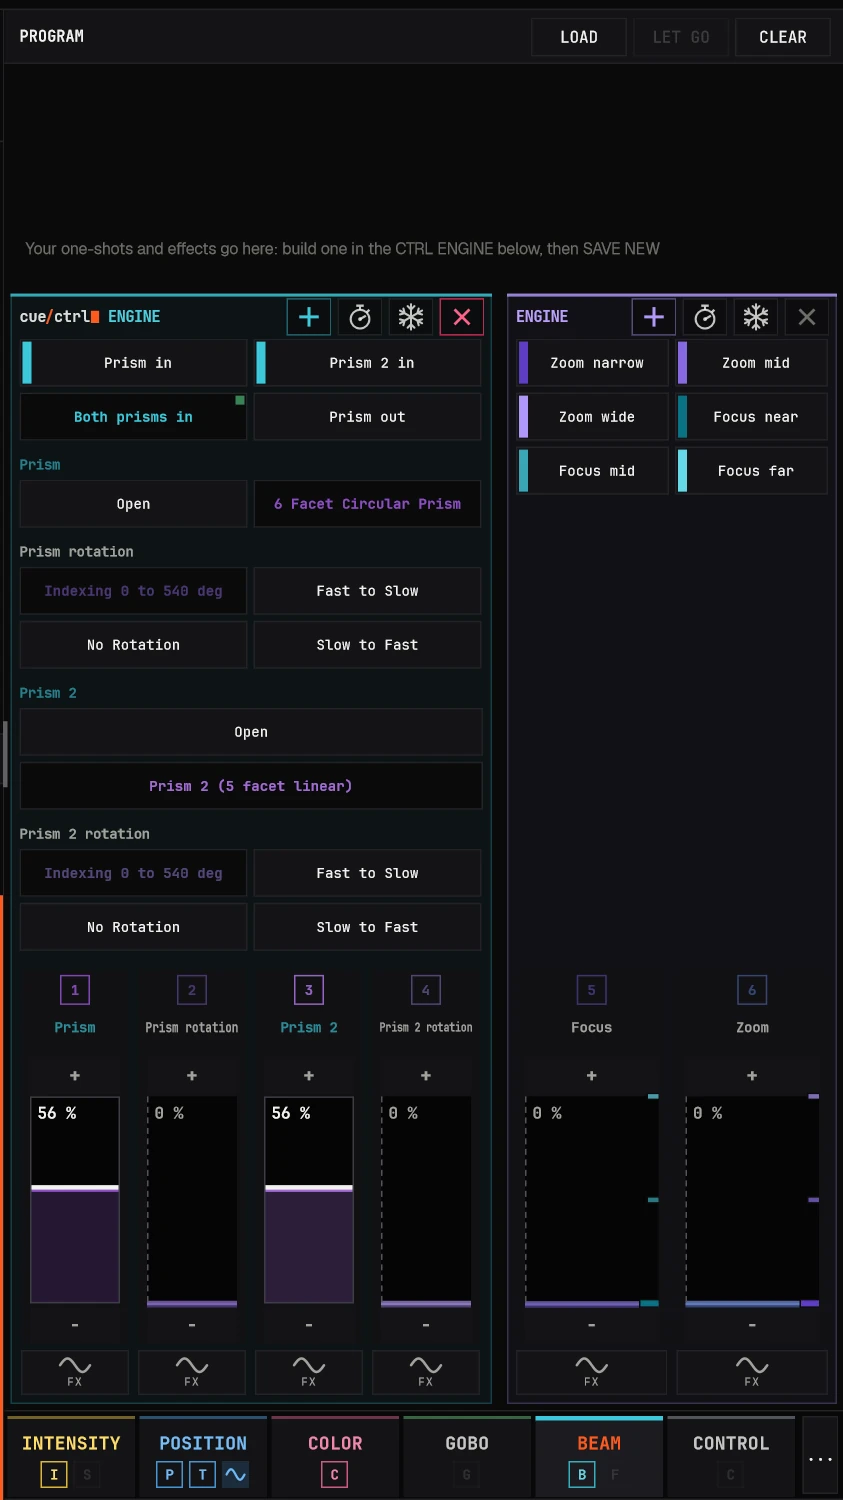Increase Prism fader with plus button
The width and height of the screenshot is (843, 1500).
[75, 1076]
